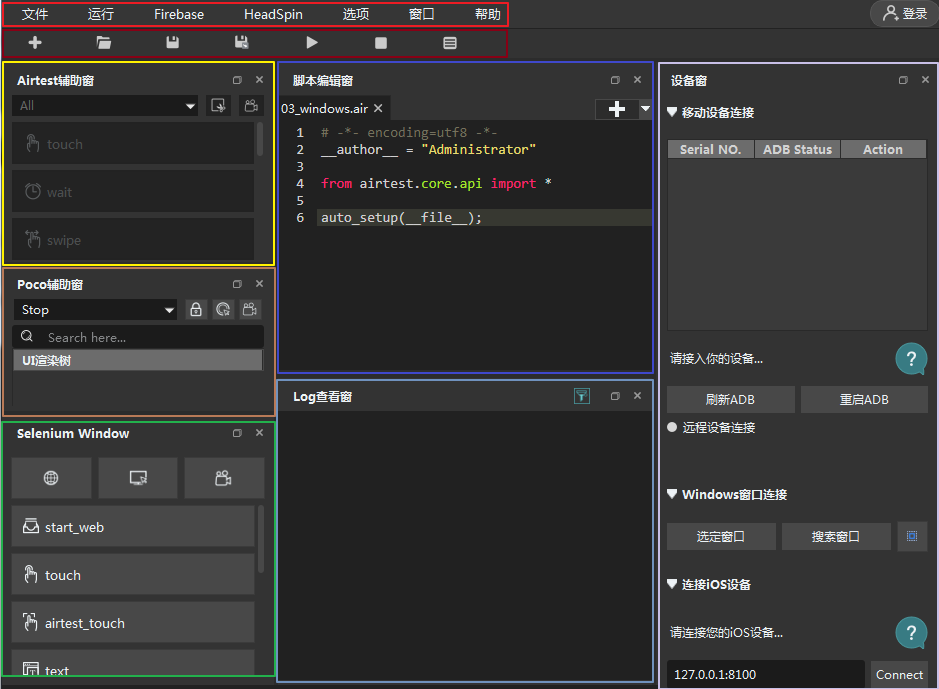Add a new tab with the editor plus button
Image resolution: width=939 pixels, height=689 pixels.
pyautogui.click(x=617, y=109)
